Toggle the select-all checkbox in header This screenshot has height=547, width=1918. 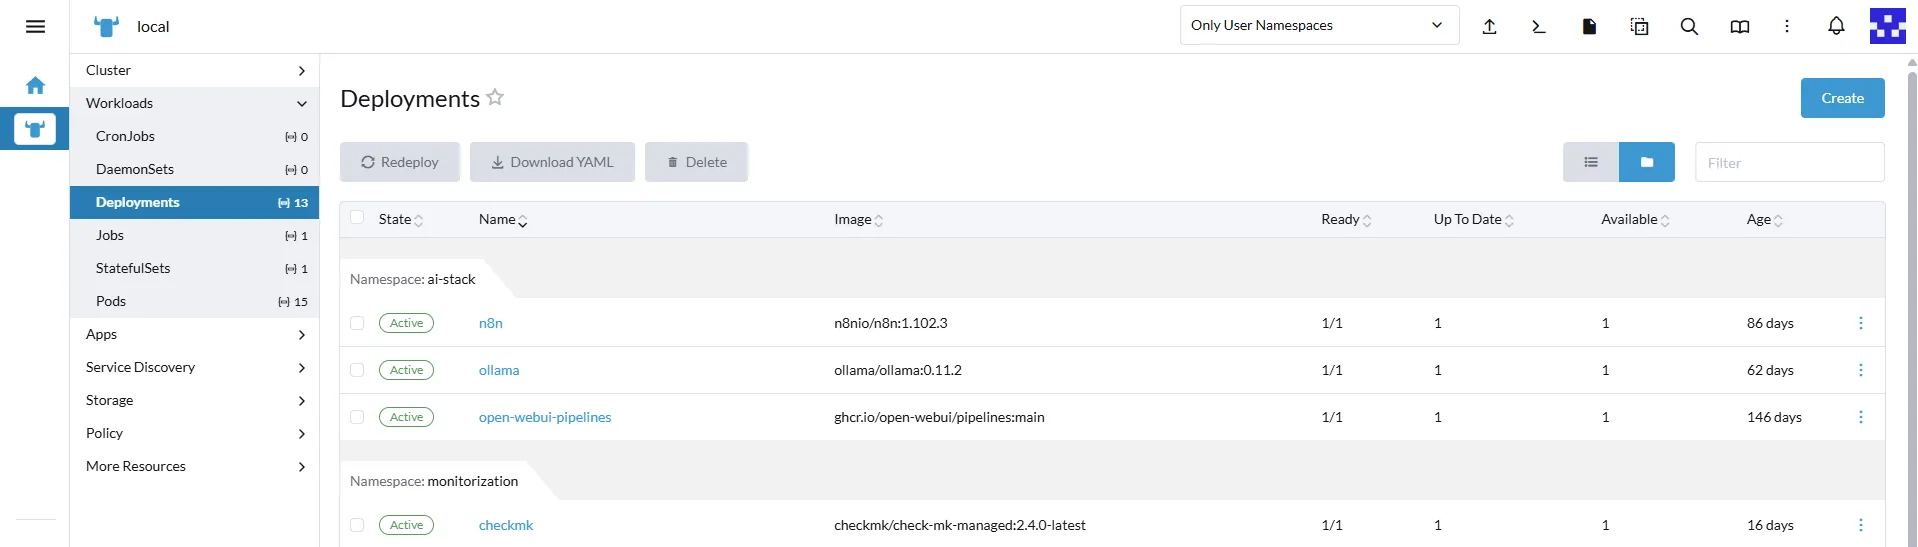coord(357,218)
